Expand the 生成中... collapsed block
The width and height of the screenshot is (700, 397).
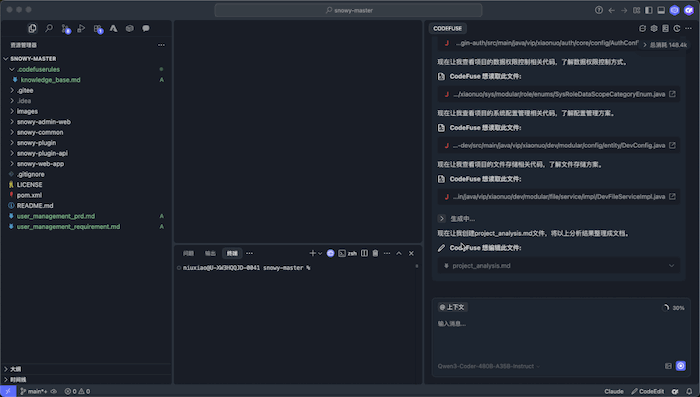coord(442,218)
